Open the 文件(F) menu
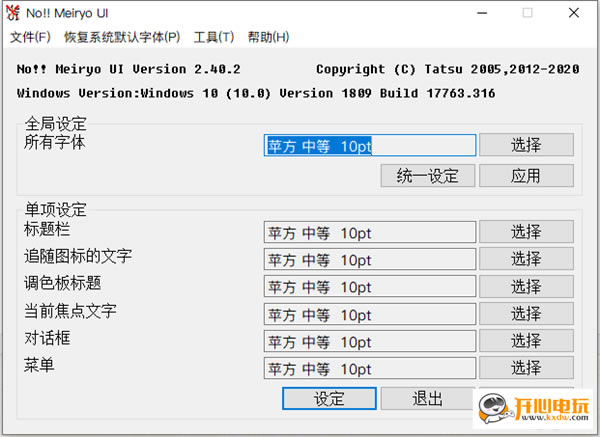The height and width of the screenshot is (437, 600). click(x=30, y=37)
